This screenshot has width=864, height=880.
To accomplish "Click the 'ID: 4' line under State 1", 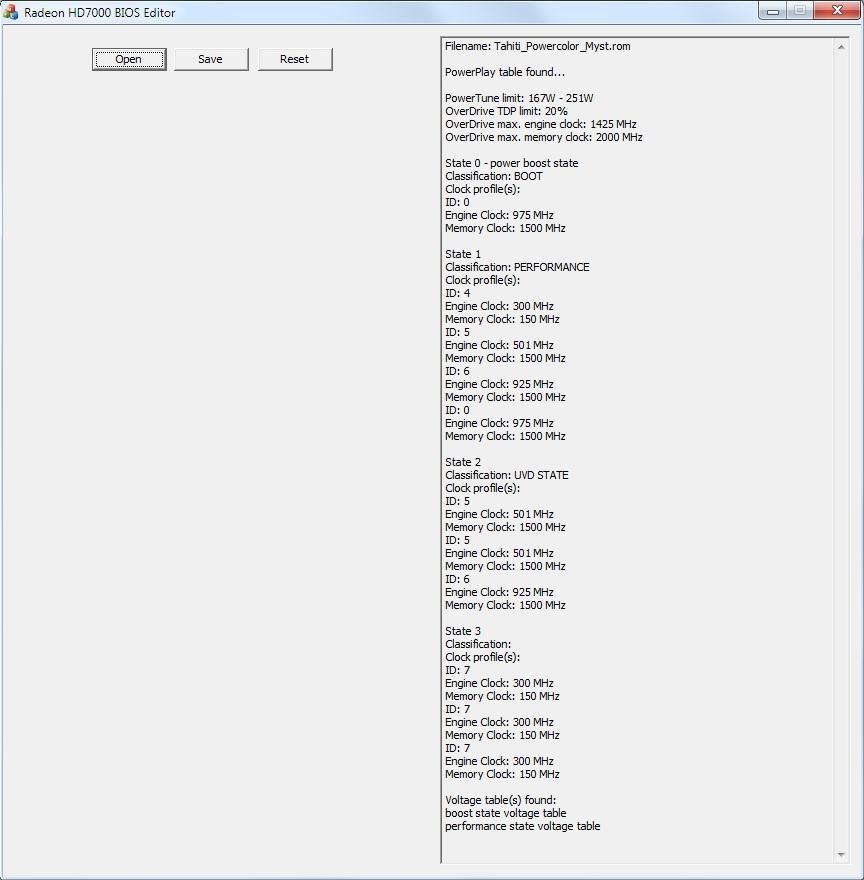I will 458,293.
